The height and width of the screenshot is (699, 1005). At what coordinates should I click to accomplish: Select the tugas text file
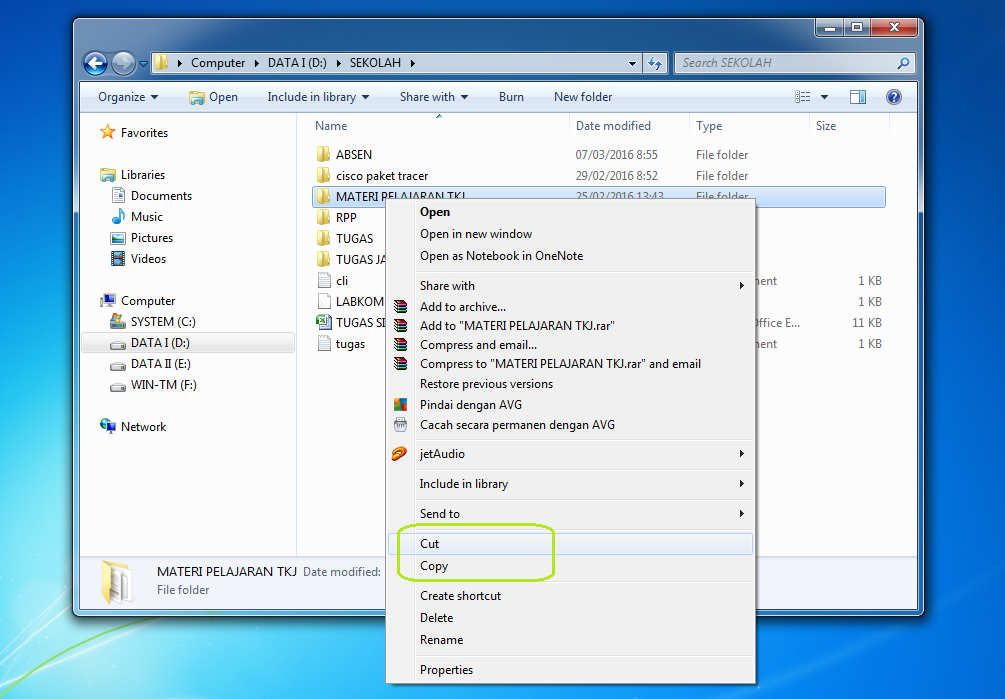342,344
